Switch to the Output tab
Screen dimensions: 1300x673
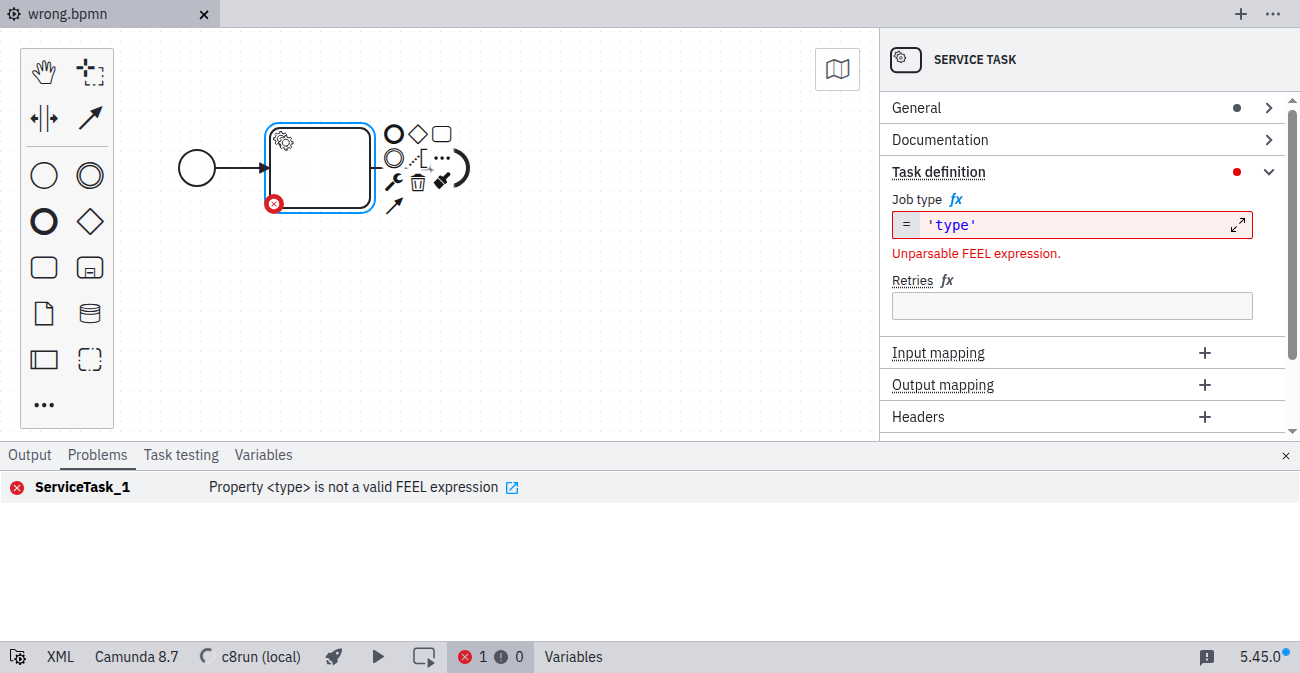[30, 455]
